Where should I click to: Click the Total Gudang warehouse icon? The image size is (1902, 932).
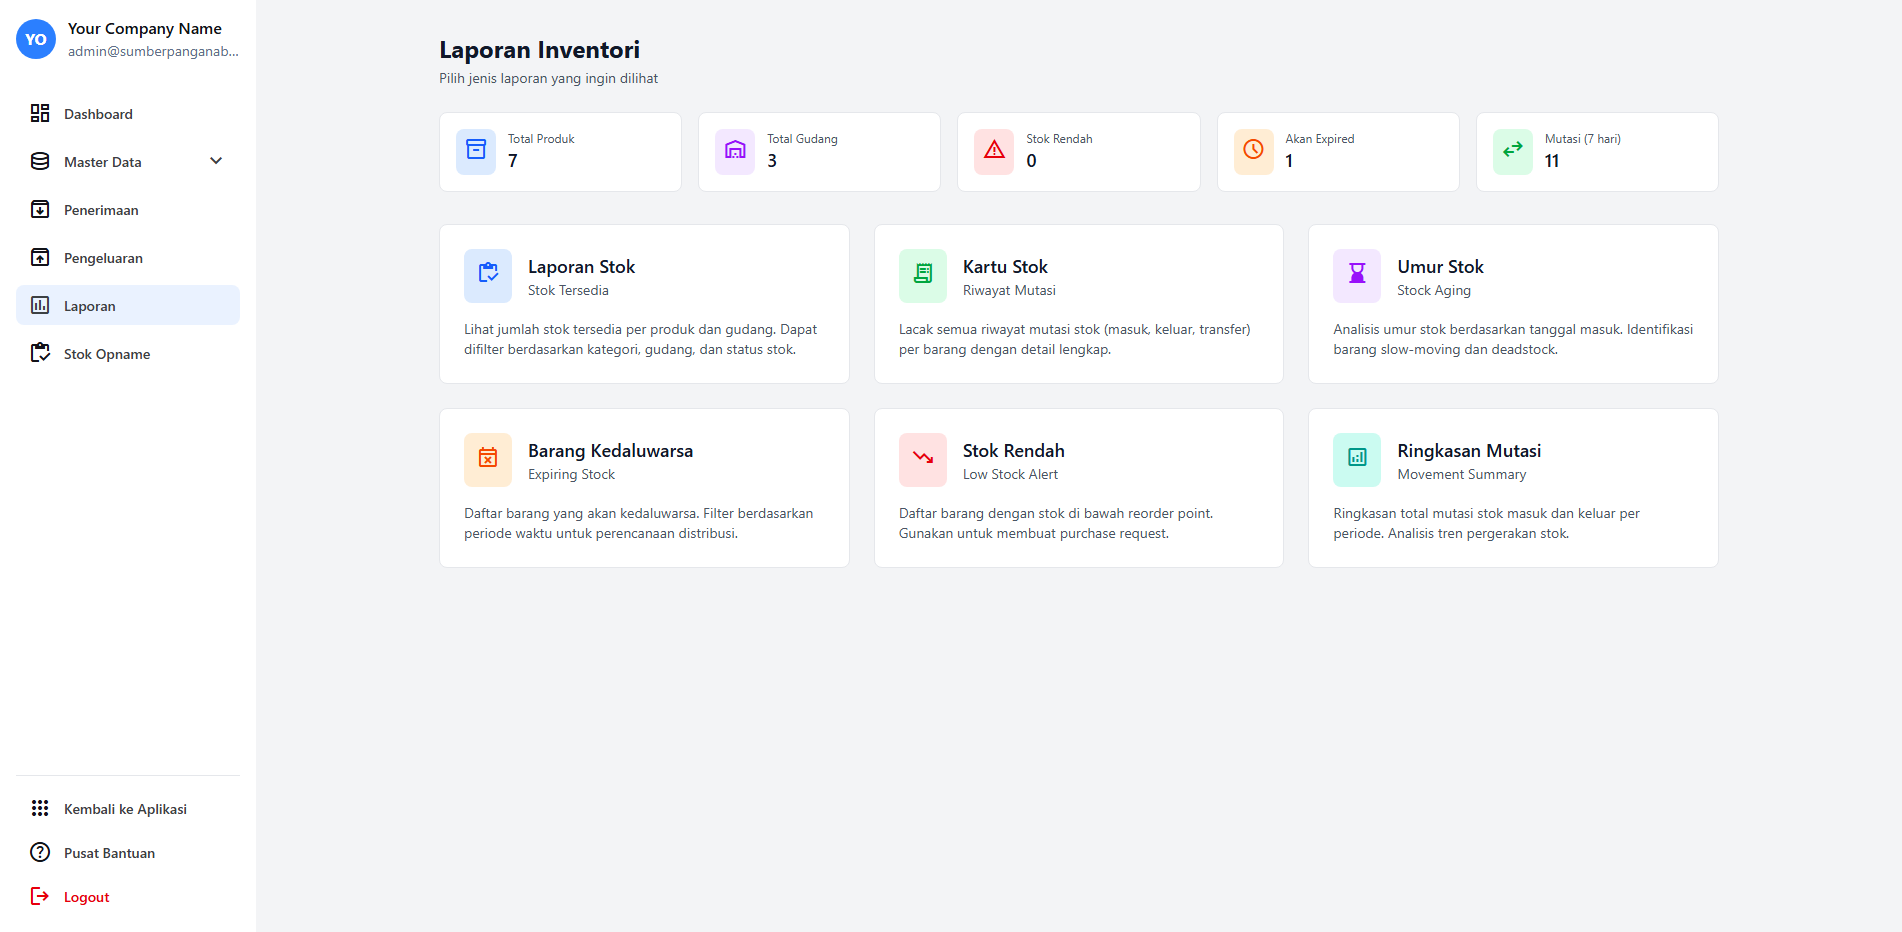pos(735,151)
